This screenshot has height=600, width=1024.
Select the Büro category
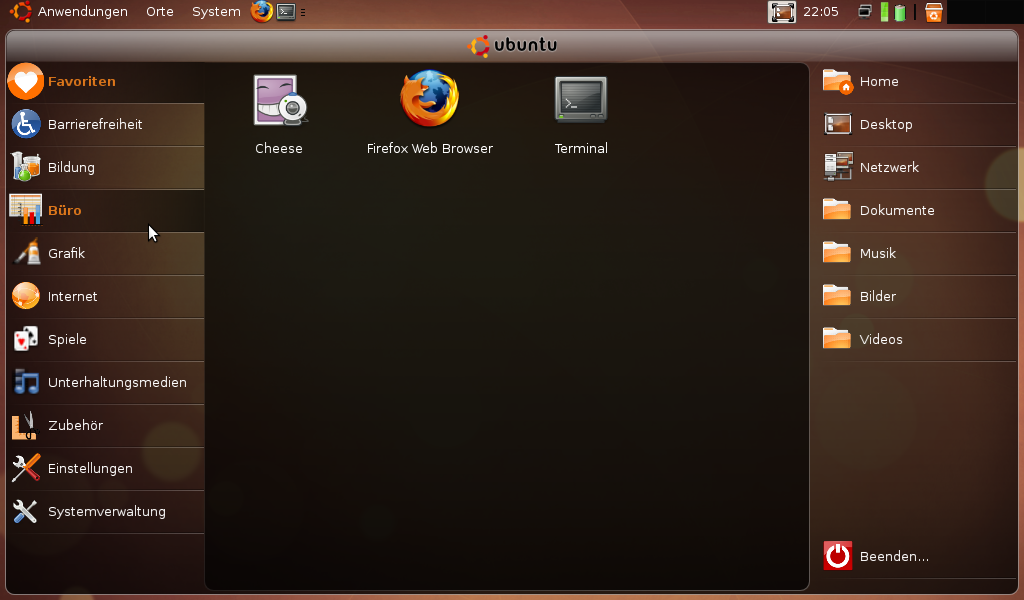(x=105, y=211)
